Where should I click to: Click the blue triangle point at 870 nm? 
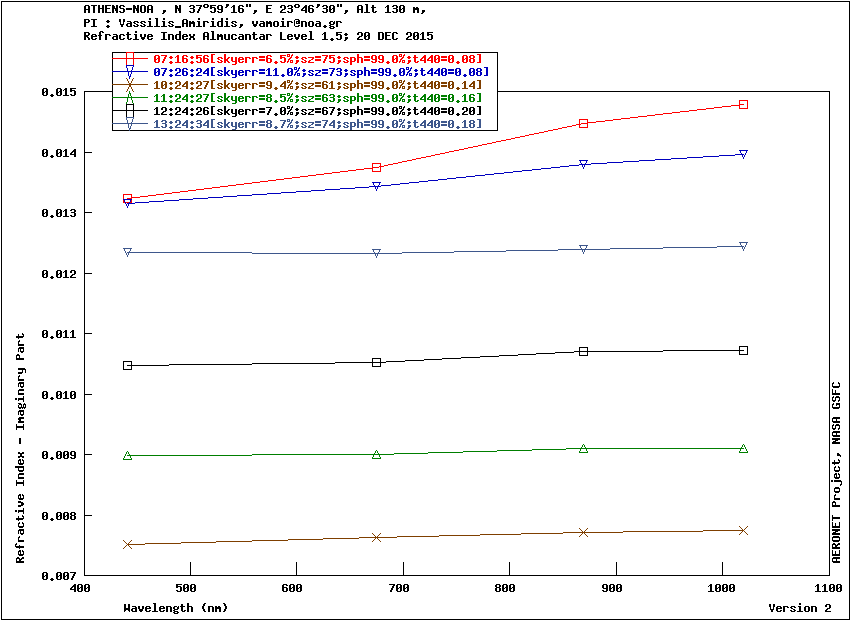(x=583, y=164)
